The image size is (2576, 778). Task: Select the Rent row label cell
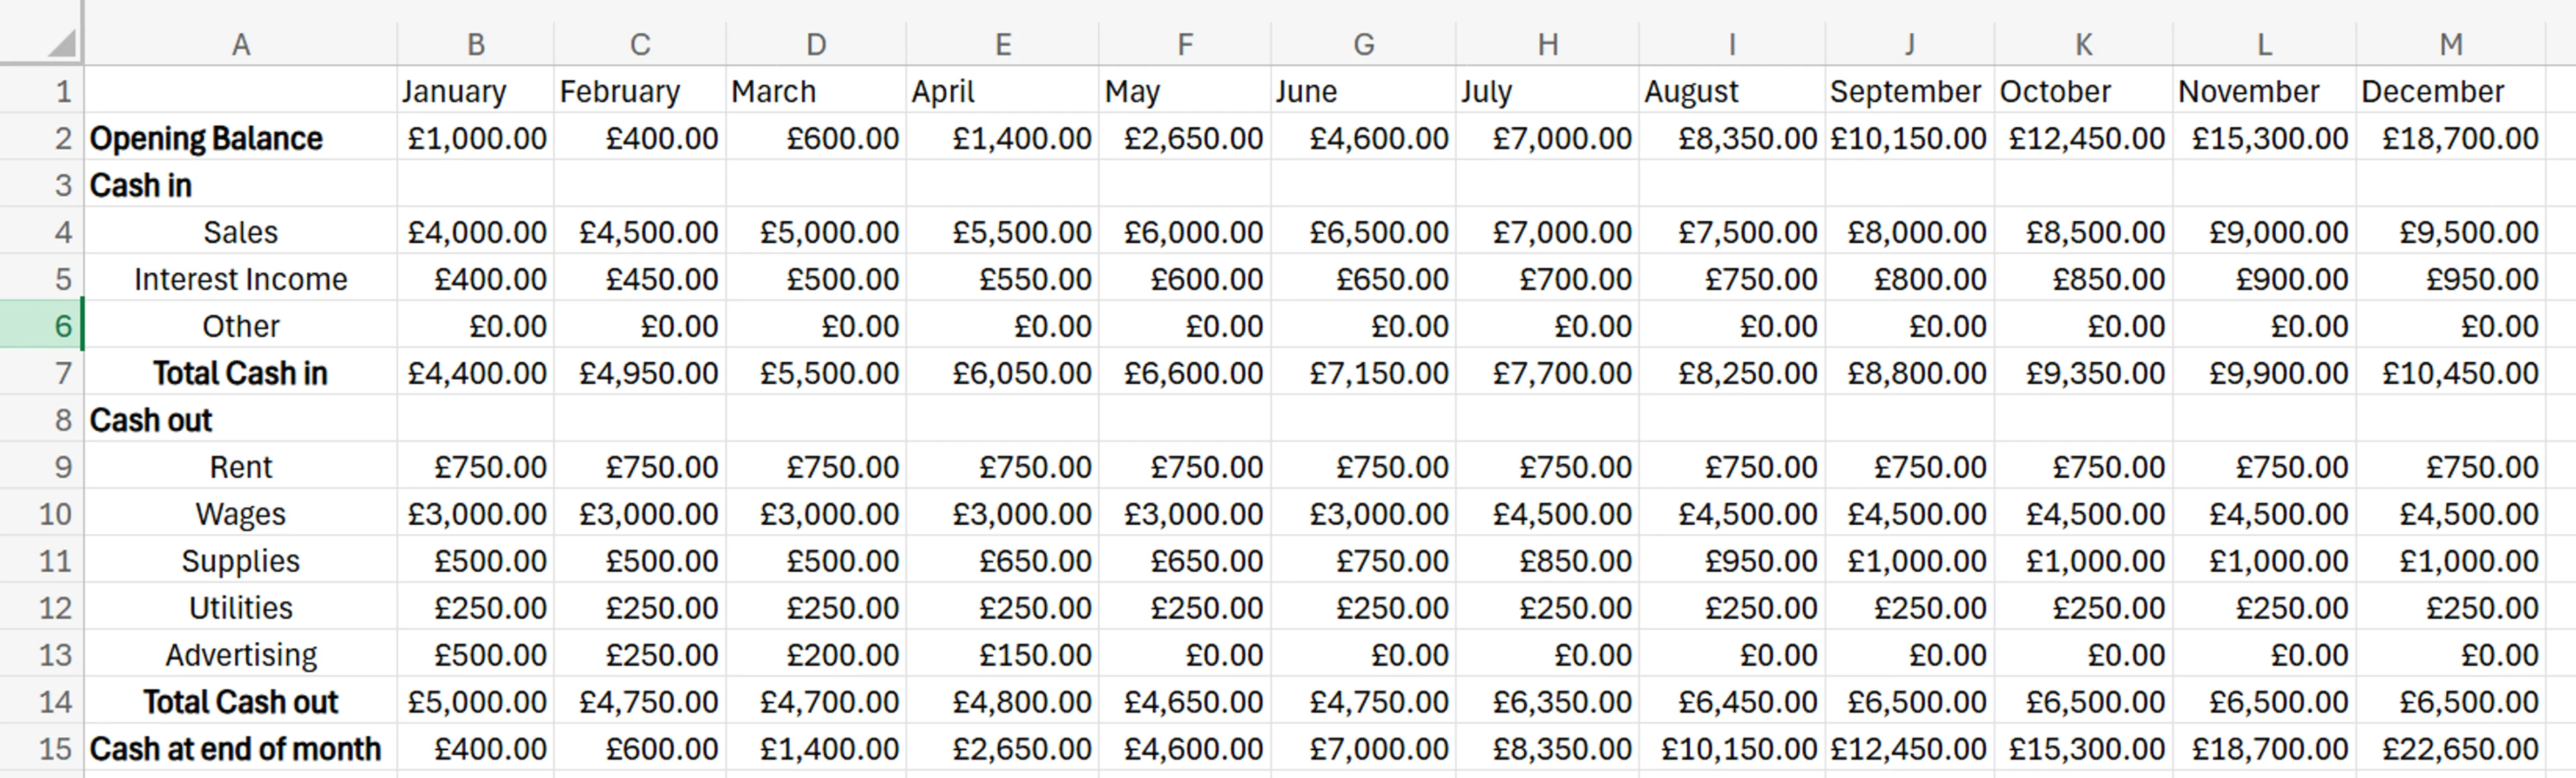click(240, 466)
